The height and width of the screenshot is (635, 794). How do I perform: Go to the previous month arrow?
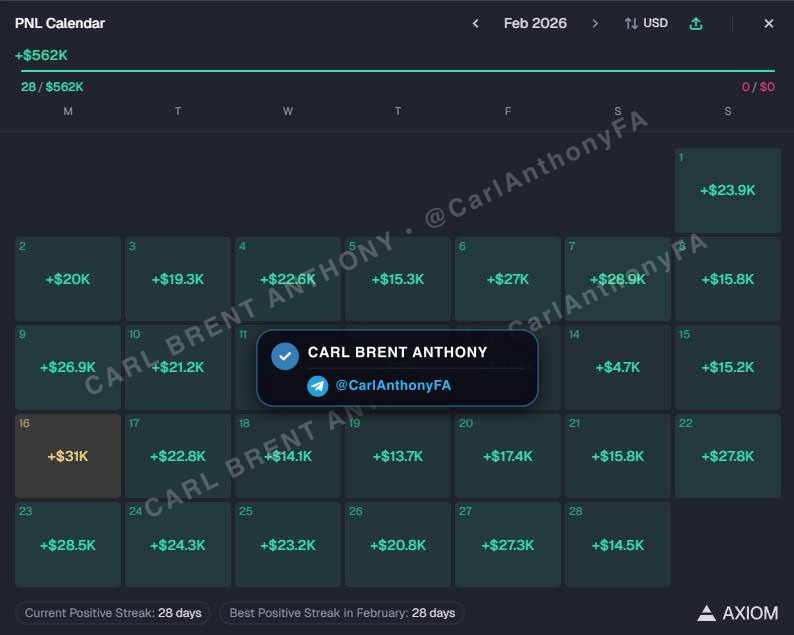click(475, 23)
